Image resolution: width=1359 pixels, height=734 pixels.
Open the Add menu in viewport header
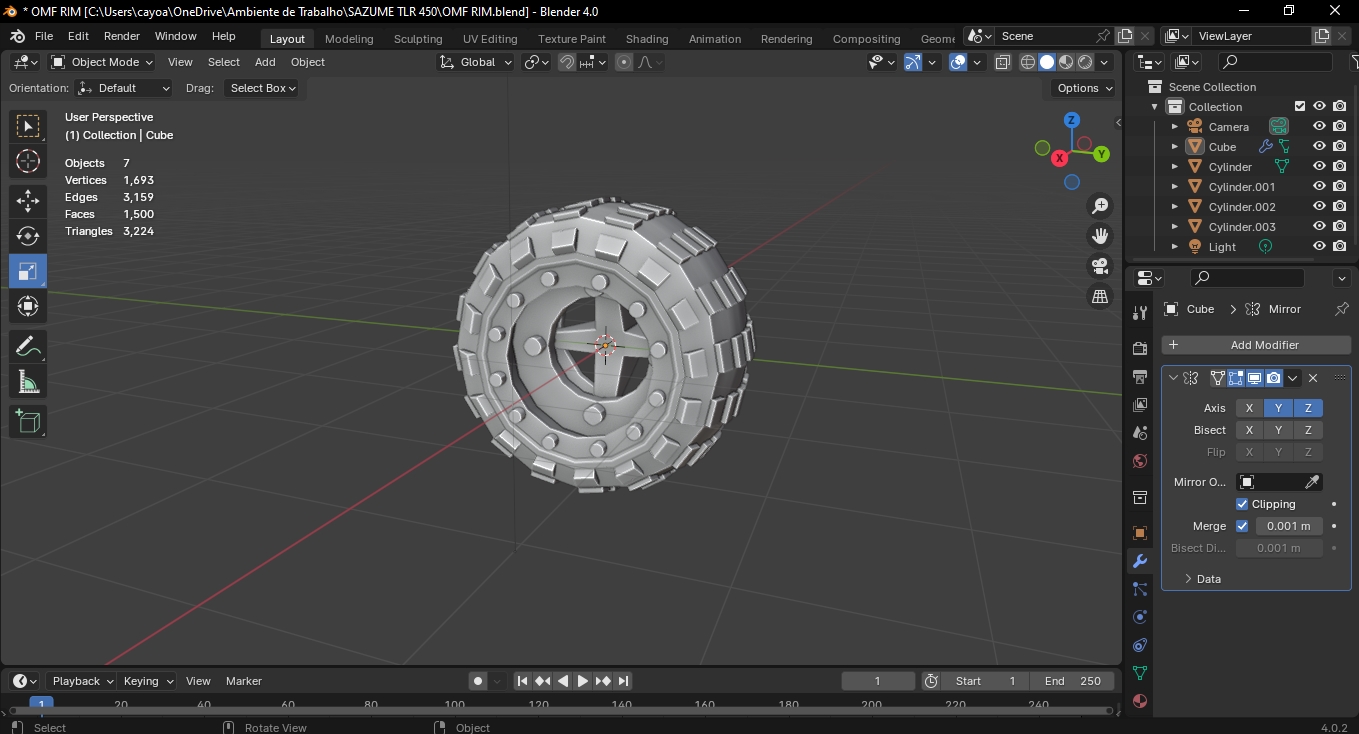[x=265, y=62]
